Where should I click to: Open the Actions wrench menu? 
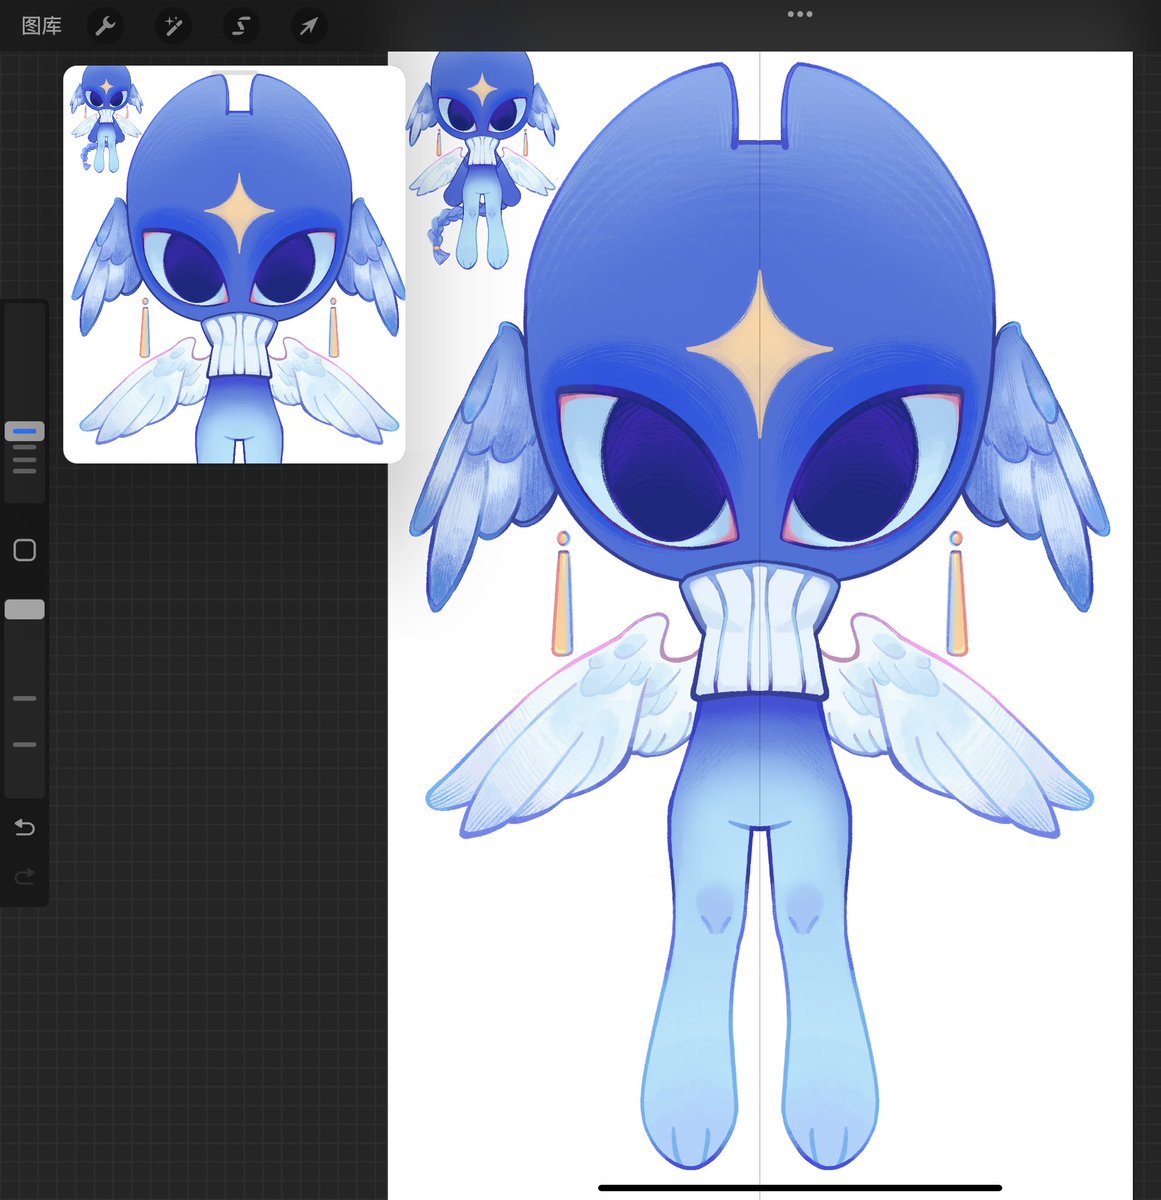click(105, 26)
